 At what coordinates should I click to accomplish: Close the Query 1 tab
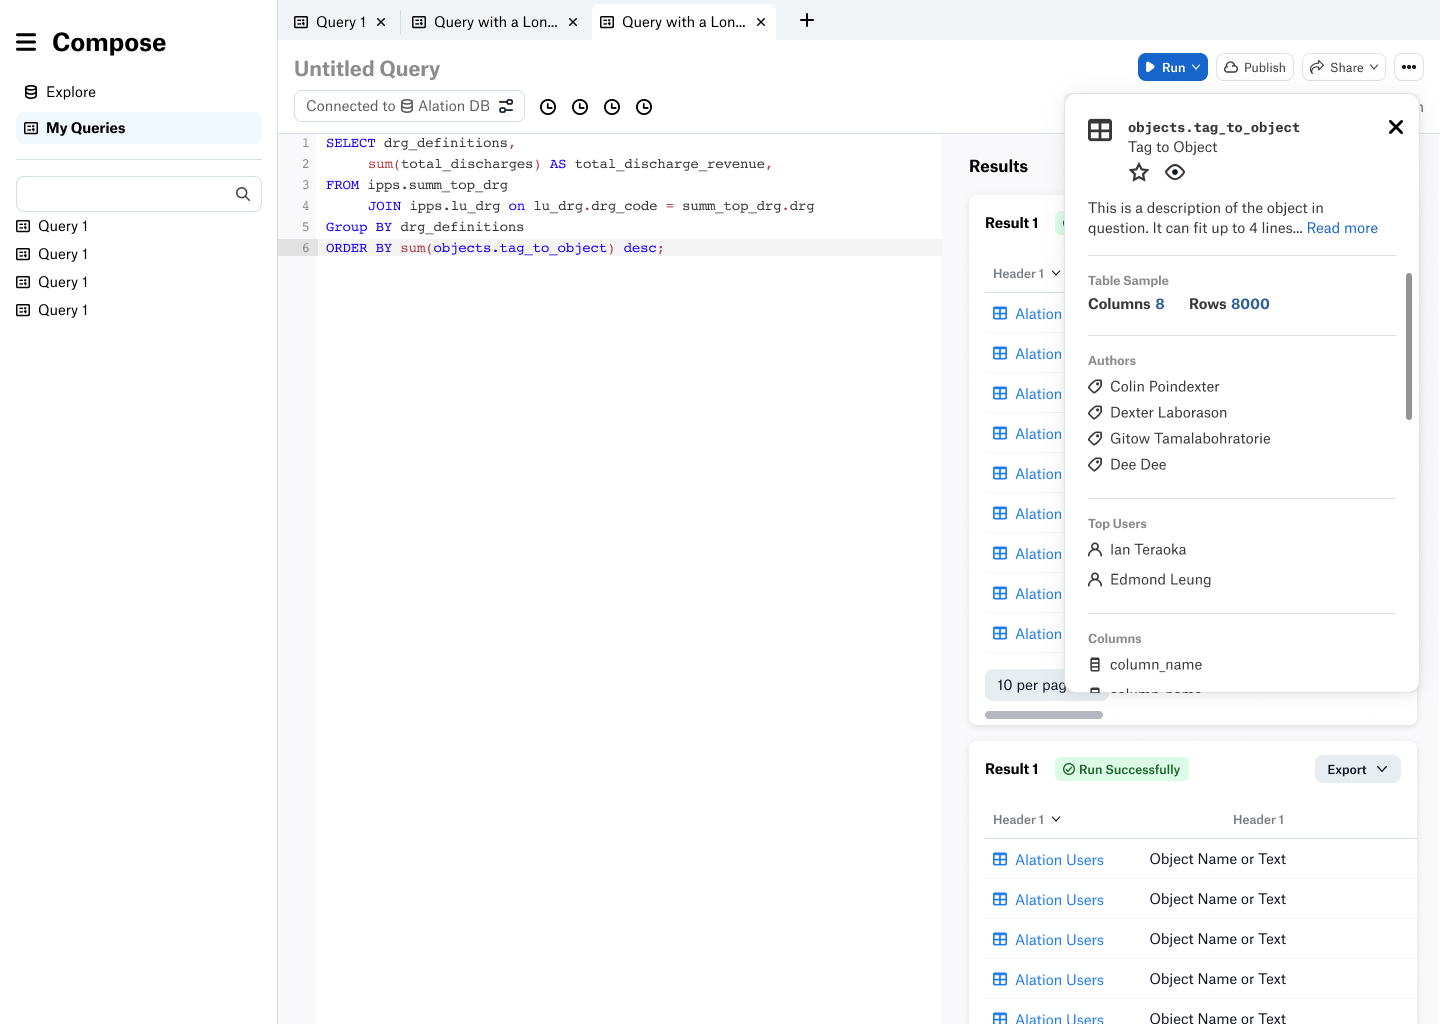pyautogui.click(x=381, y=22)
